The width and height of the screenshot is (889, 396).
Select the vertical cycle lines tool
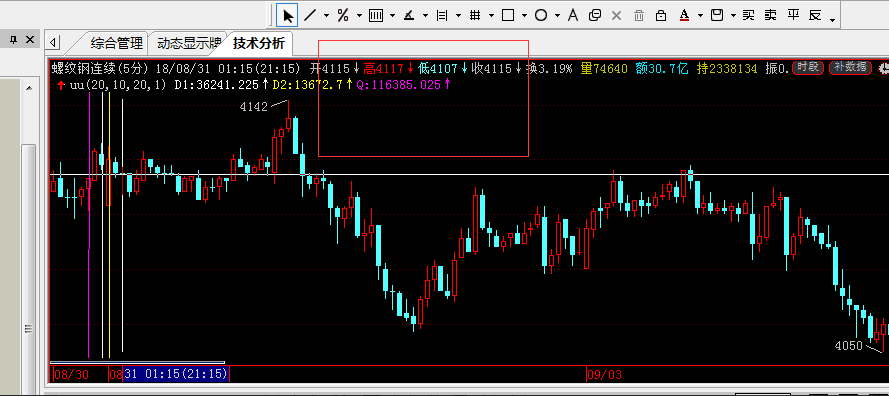pyautogui.click(x=375, y=15)
